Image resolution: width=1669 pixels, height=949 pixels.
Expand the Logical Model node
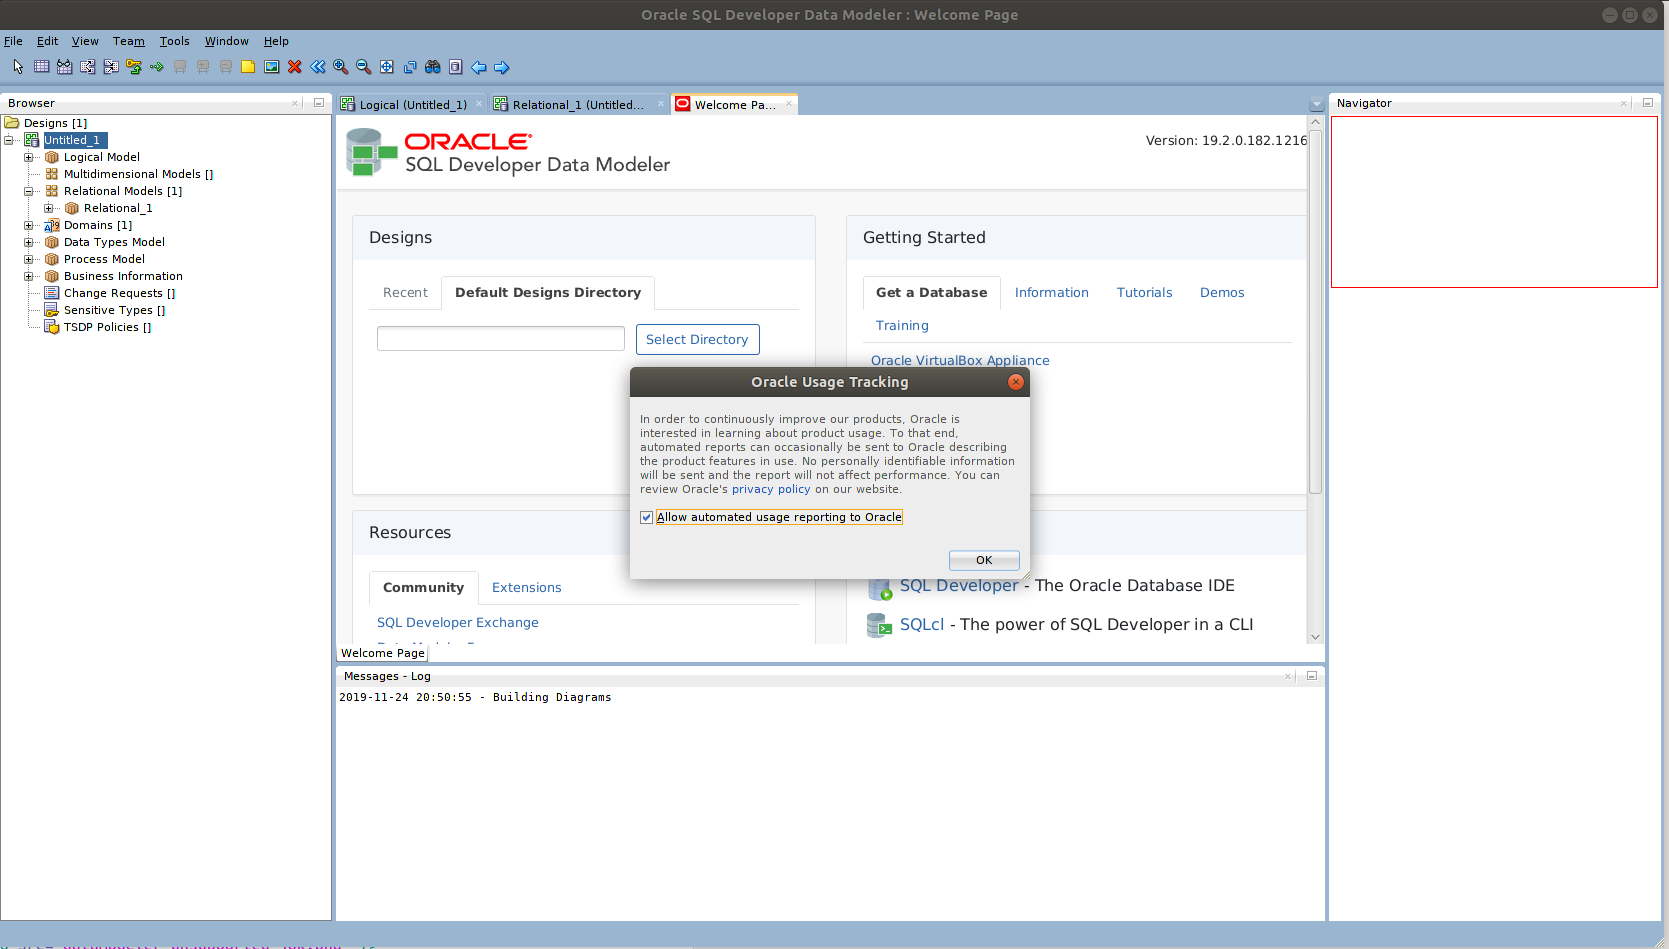(29, 157)
